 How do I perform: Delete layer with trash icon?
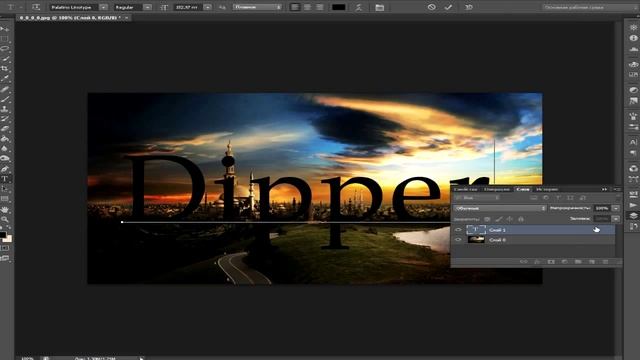click(605, 262)
